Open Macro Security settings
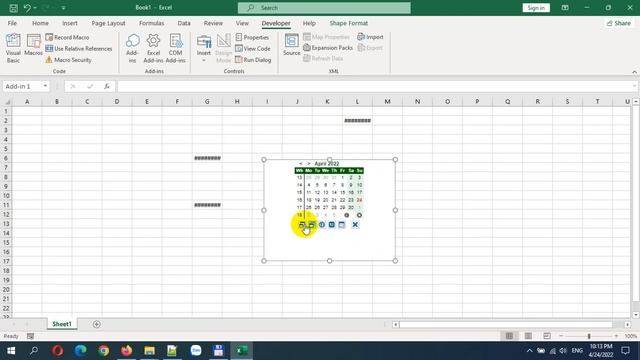Screen dimensions: 640x360 pos(68,60)
